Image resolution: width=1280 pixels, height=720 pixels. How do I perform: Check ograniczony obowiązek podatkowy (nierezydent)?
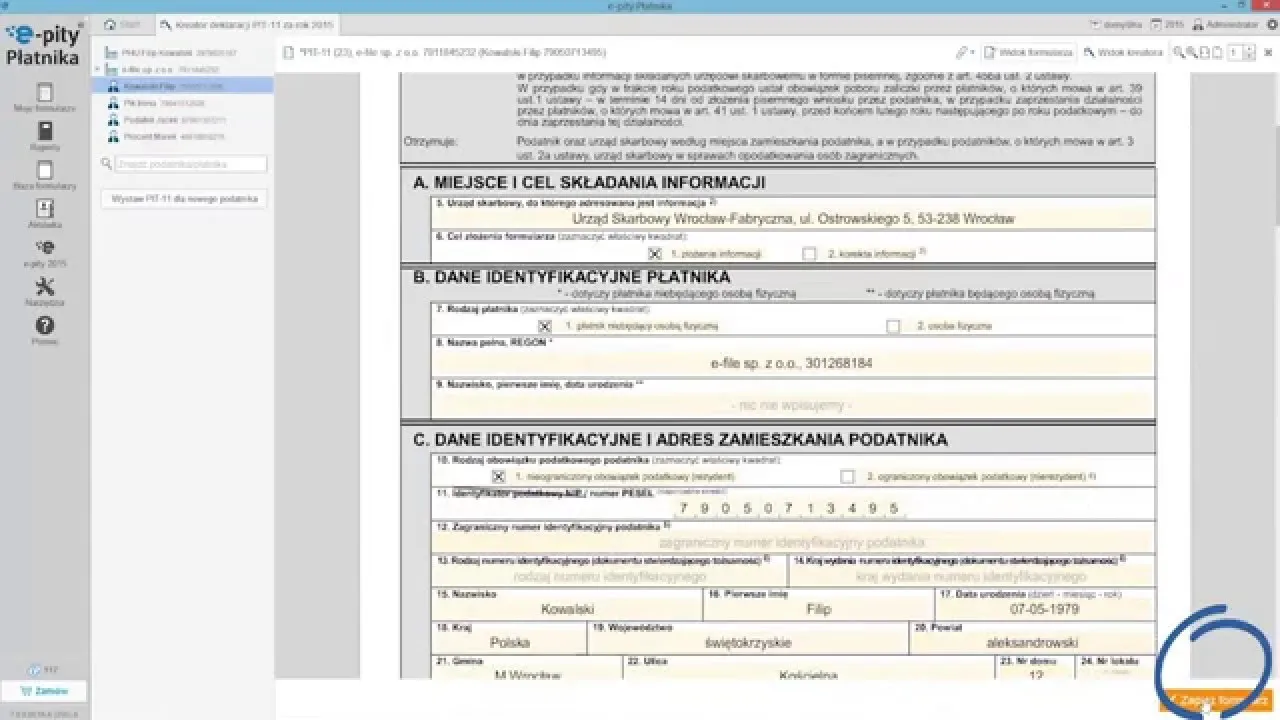(848, 476)
